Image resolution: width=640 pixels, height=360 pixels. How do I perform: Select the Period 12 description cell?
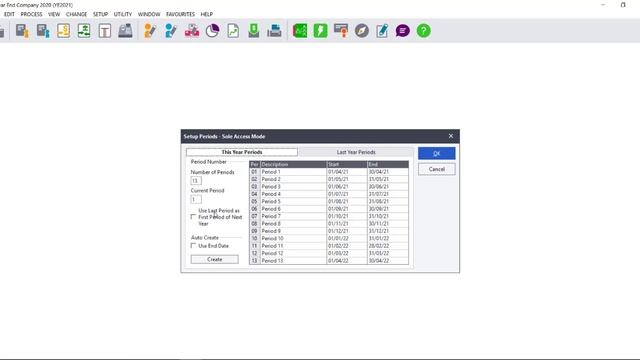pyautogui.click(x=293, y=253)
